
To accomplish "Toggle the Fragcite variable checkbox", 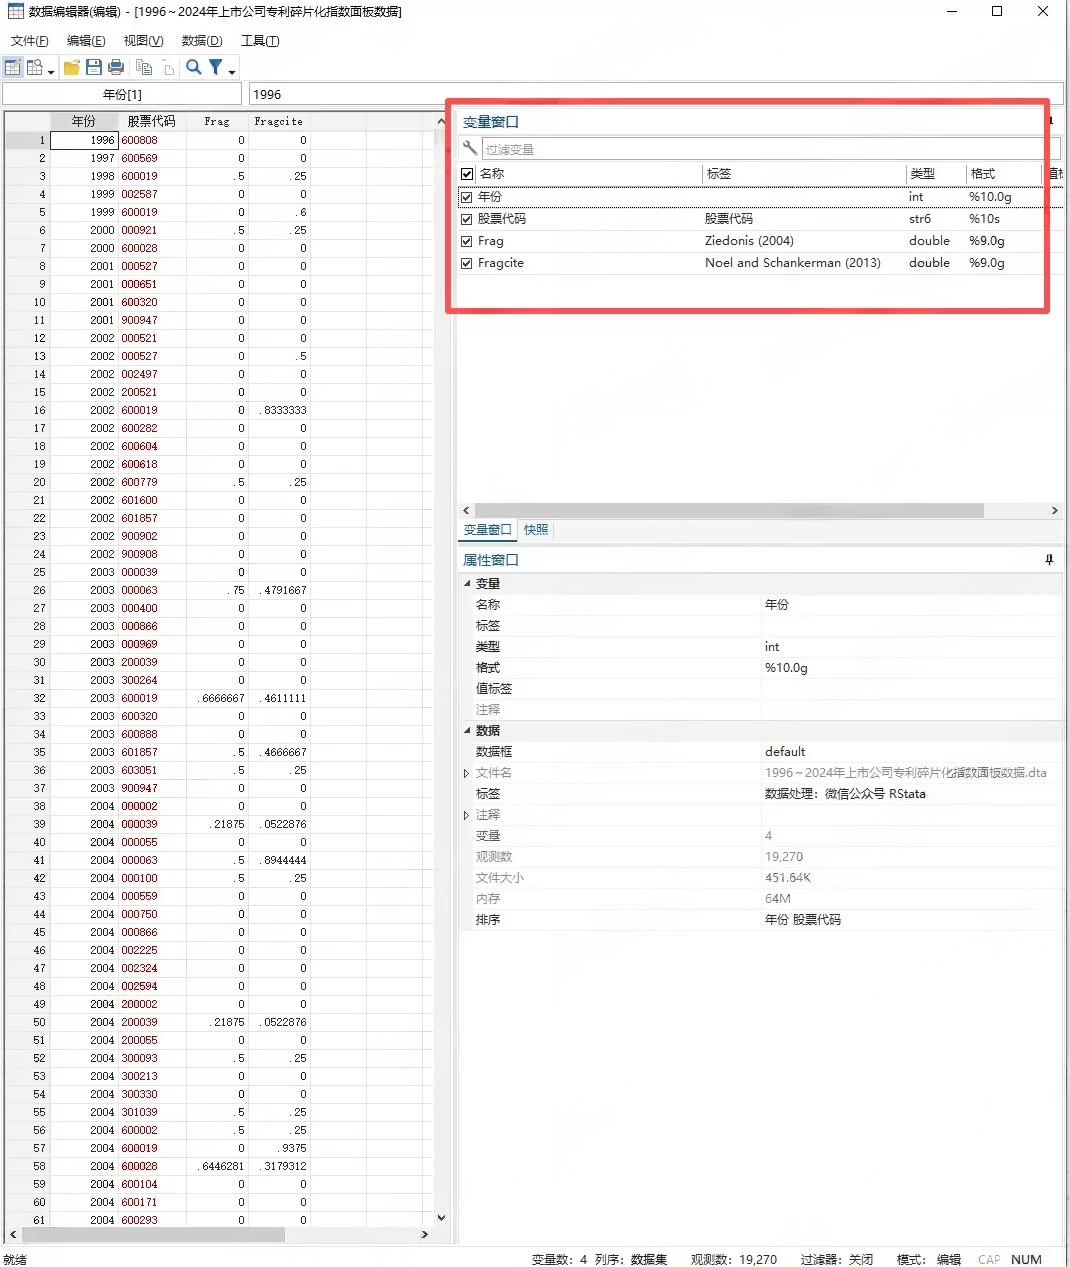I will [x=467, y=263].
